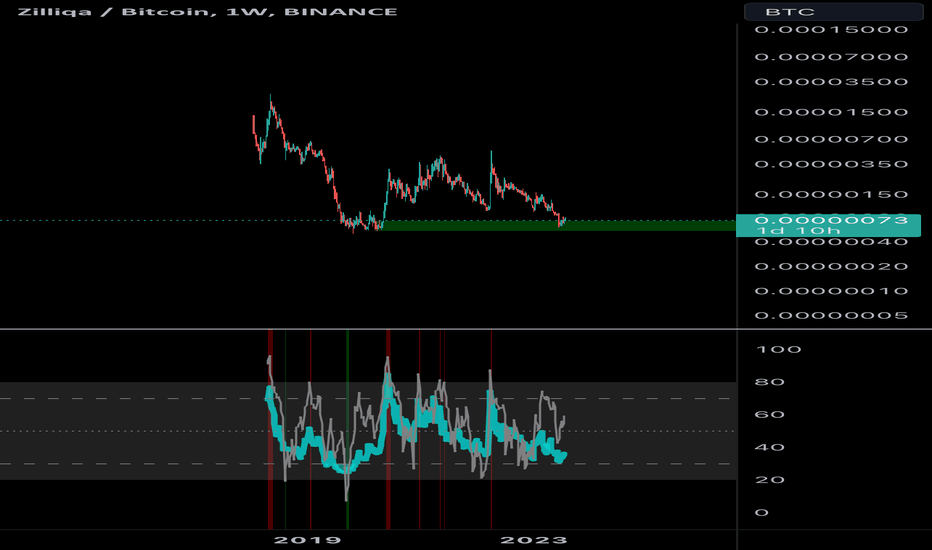Click the 2019 label on time axis
This screenshot has width=932, height=550.
(307, 540)
